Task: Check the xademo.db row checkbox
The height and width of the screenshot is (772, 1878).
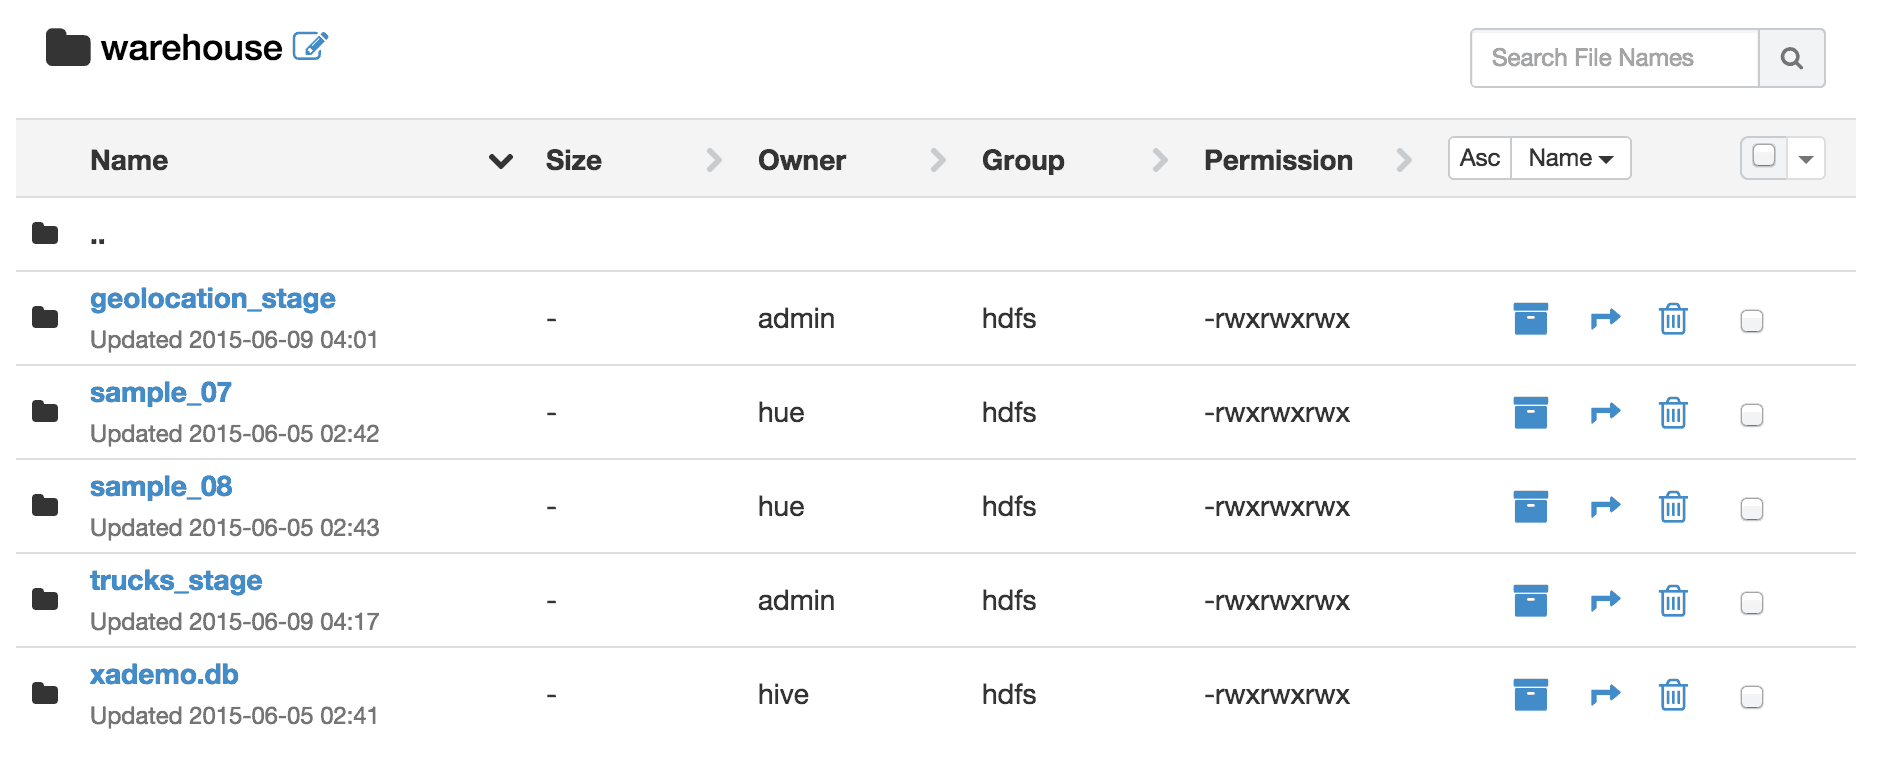Action: pyautogui.click(x=1752, y=697)
